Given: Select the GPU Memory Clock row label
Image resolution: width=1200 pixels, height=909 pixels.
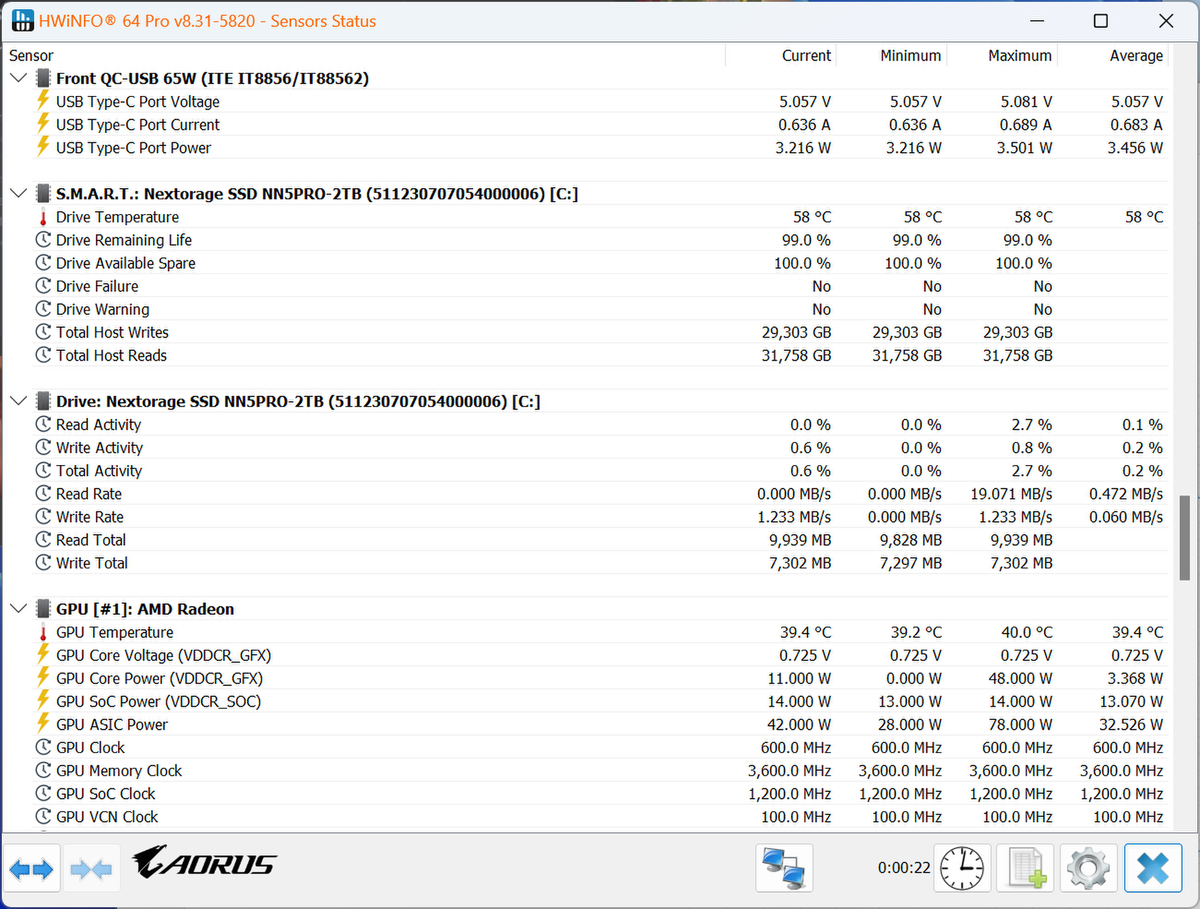Looking at the screenshot, I should point(119,770).
